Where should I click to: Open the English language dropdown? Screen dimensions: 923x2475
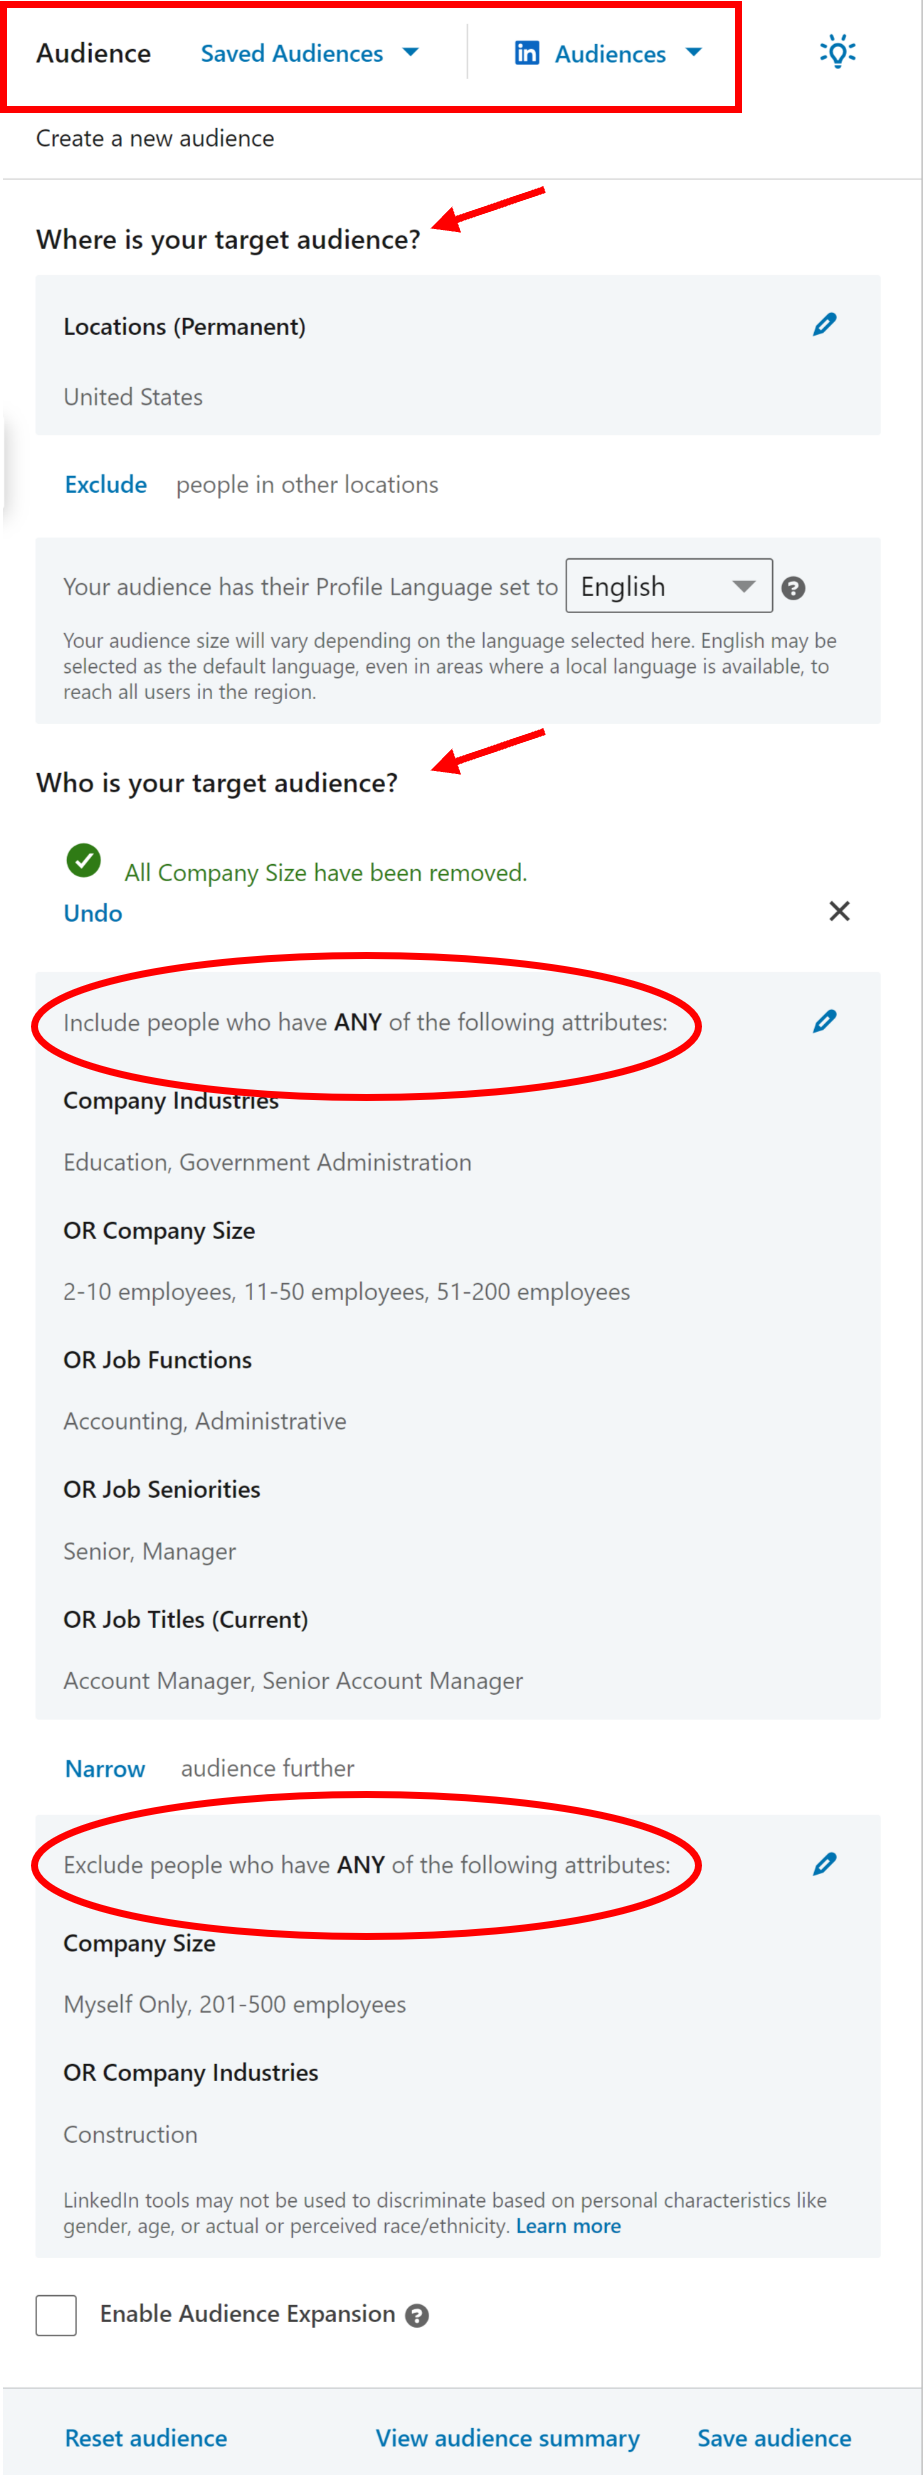coord(668,585)
